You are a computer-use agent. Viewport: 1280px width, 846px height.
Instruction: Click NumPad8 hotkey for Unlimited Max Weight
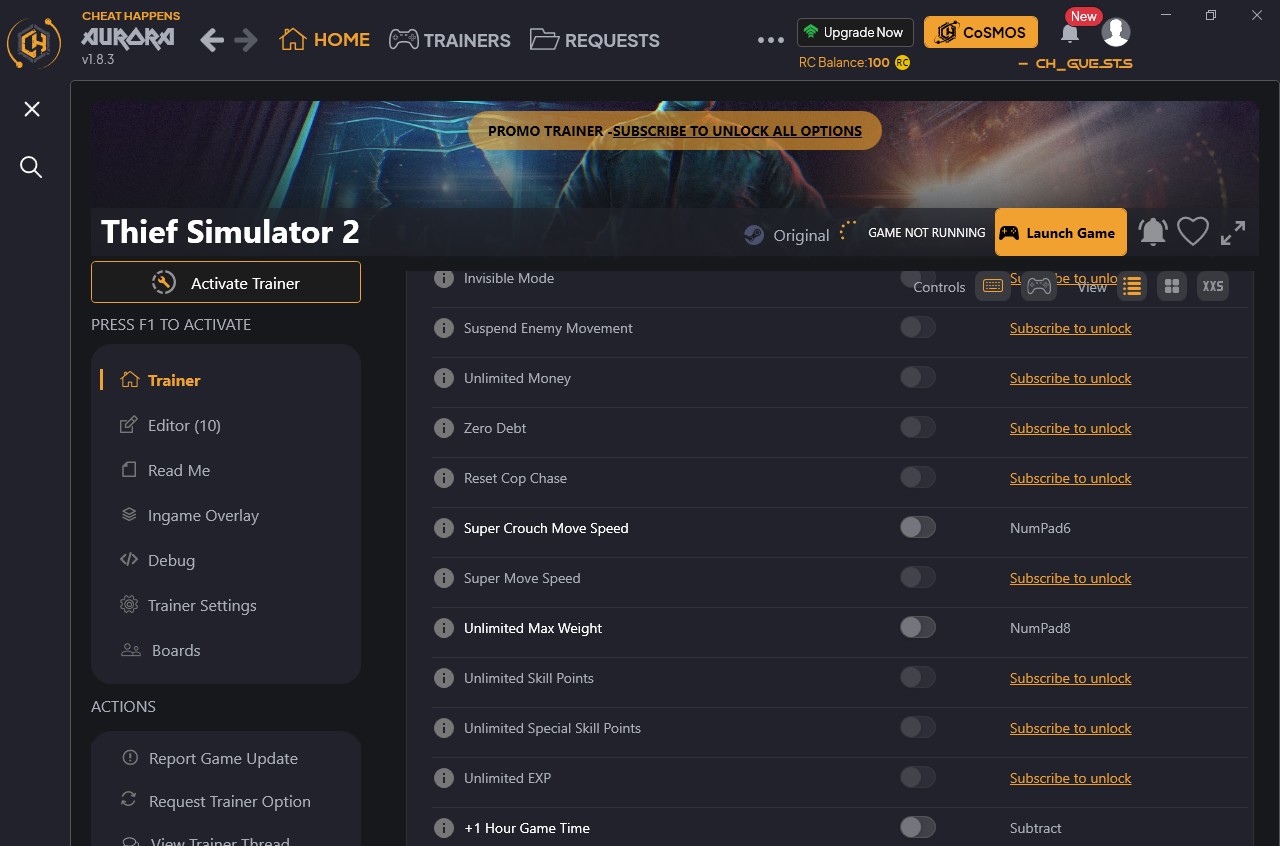(x=1040, y=628)
